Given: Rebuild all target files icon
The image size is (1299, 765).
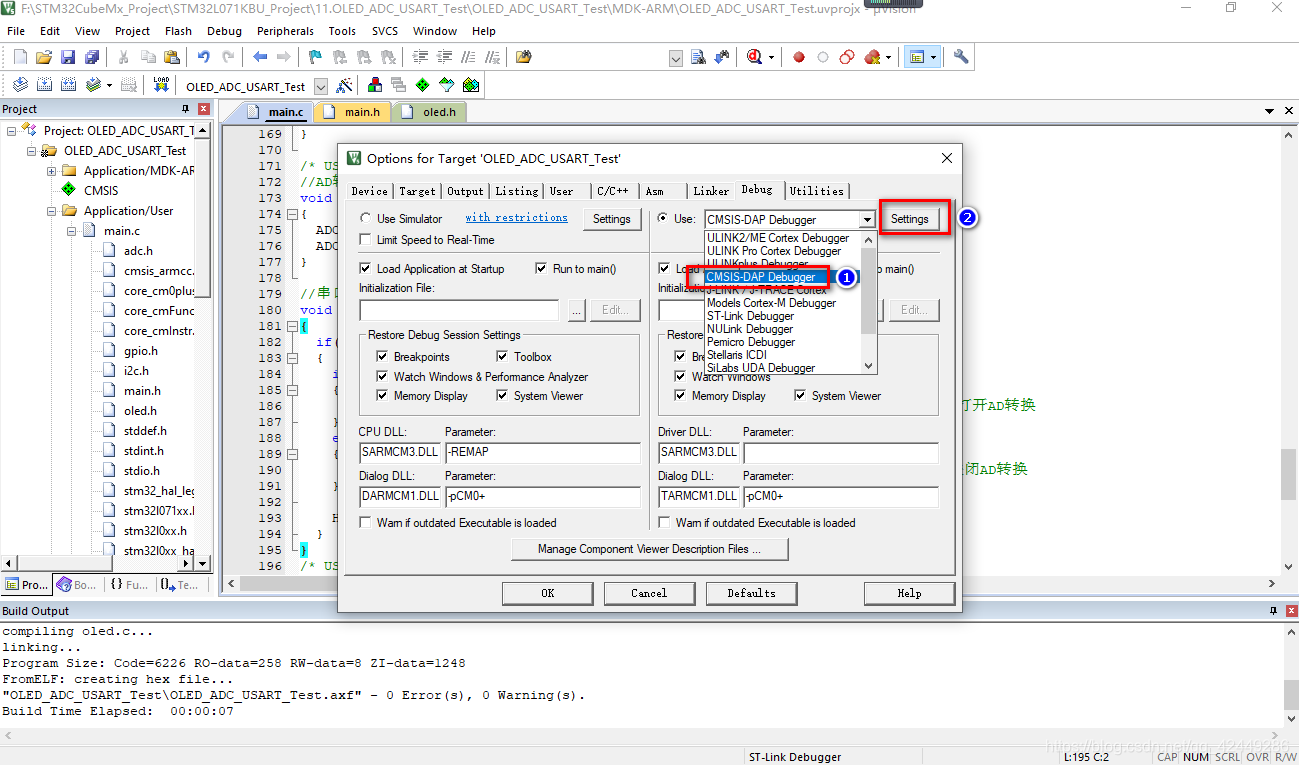Looking at the screenshot, I should tap(68, 85).
